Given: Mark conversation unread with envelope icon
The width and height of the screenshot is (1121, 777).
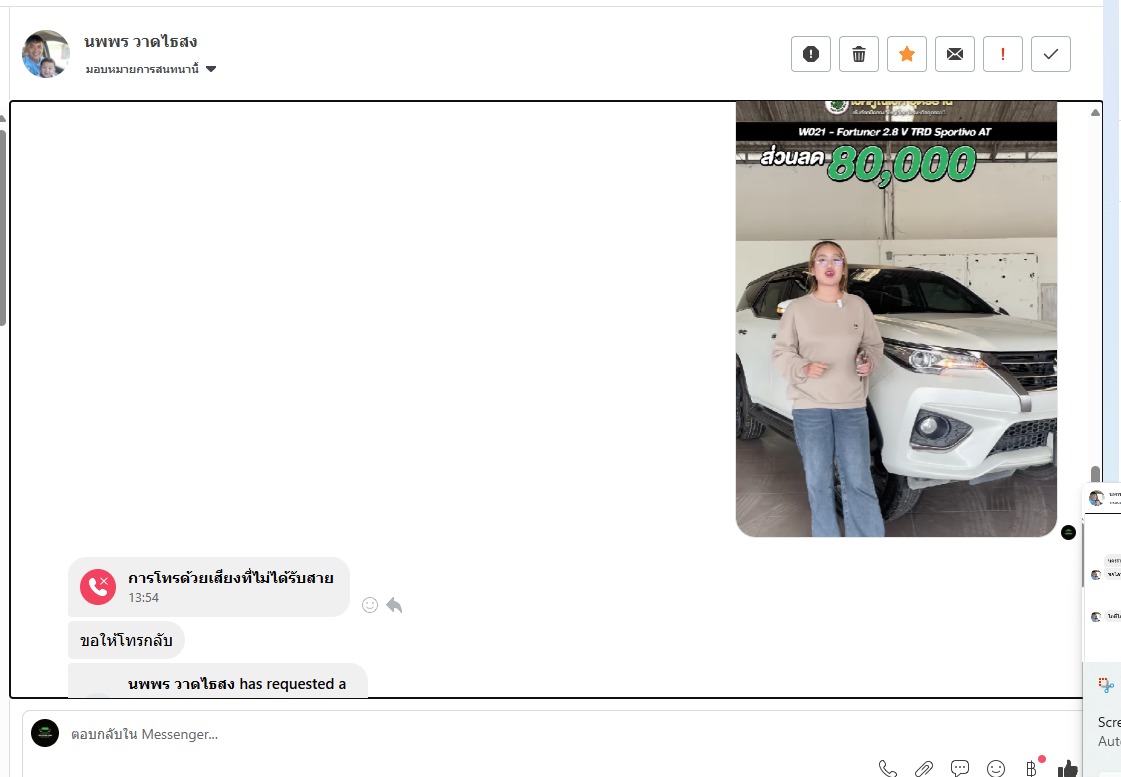Looking at the screenshot, I should tap(955, 54).
